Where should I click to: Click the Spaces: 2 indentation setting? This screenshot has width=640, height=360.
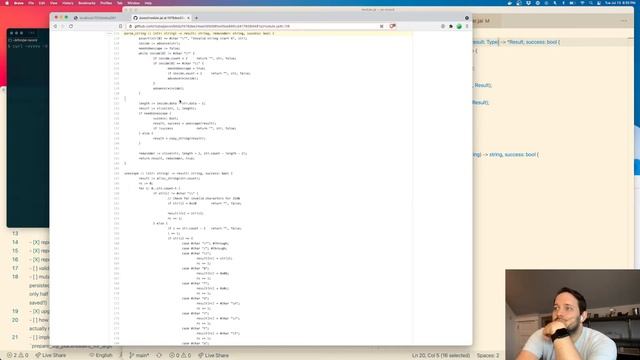488,356
